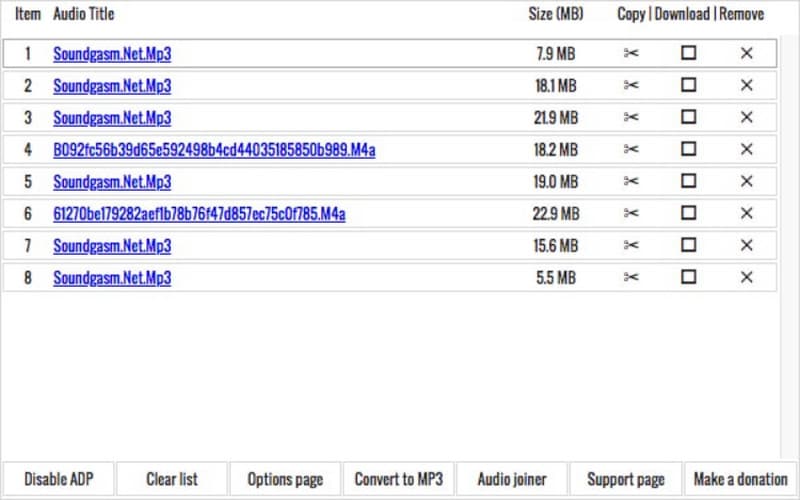Remove the 18.1 MB item

(x=746, y=85)
